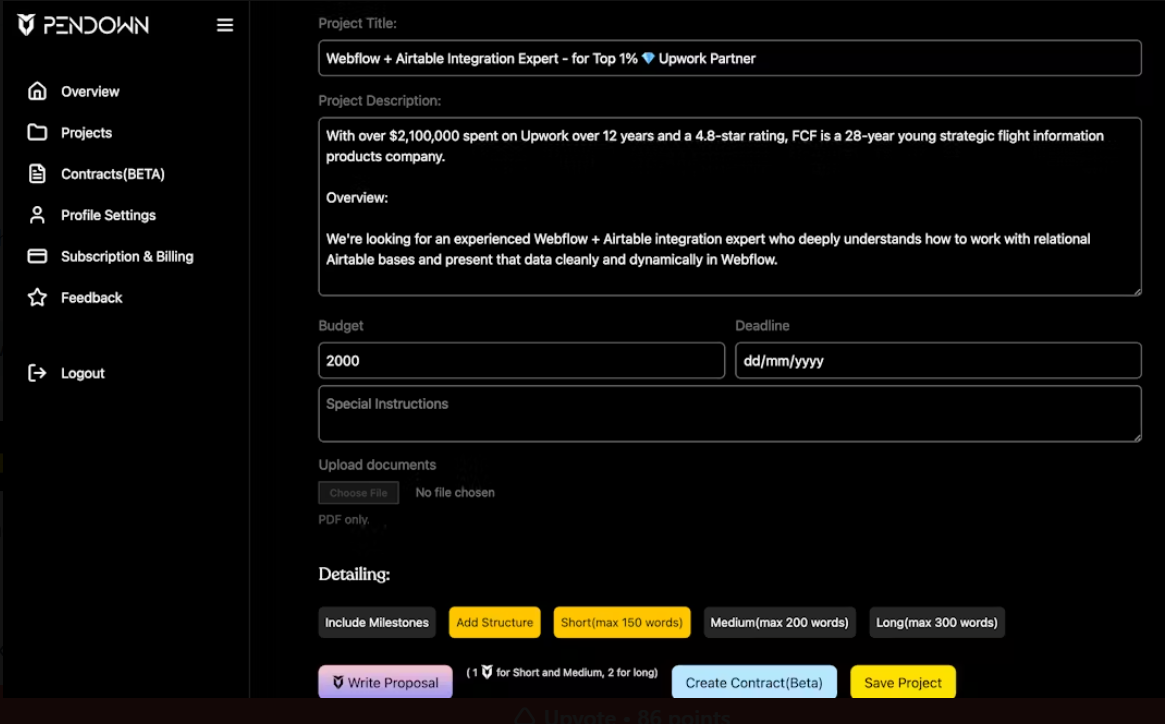Click the Pendown logo
Screen dimensions: 1165x724
[82, 25]
